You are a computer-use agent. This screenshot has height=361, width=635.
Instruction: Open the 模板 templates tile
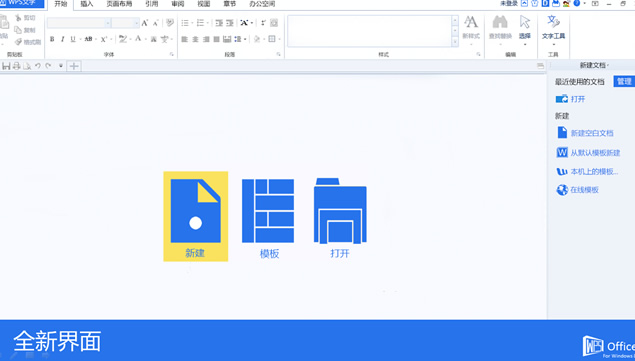[268, 218]
